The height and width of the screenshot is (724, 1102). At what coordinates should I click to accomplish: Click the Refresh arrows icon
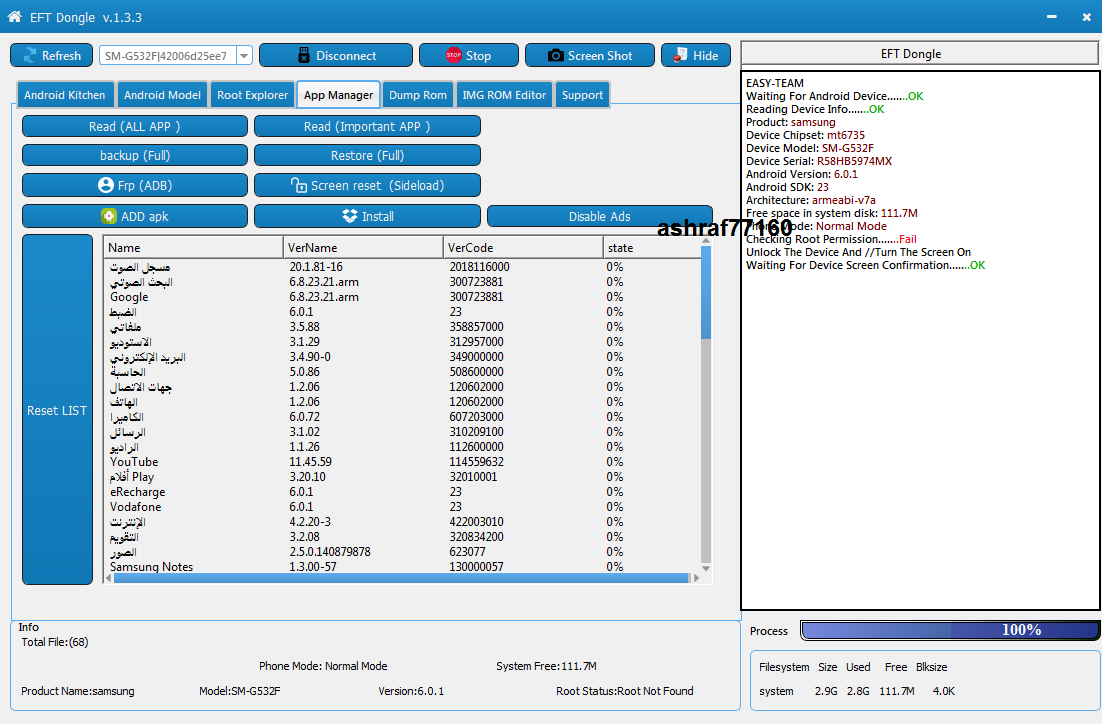tap(30, 56)
